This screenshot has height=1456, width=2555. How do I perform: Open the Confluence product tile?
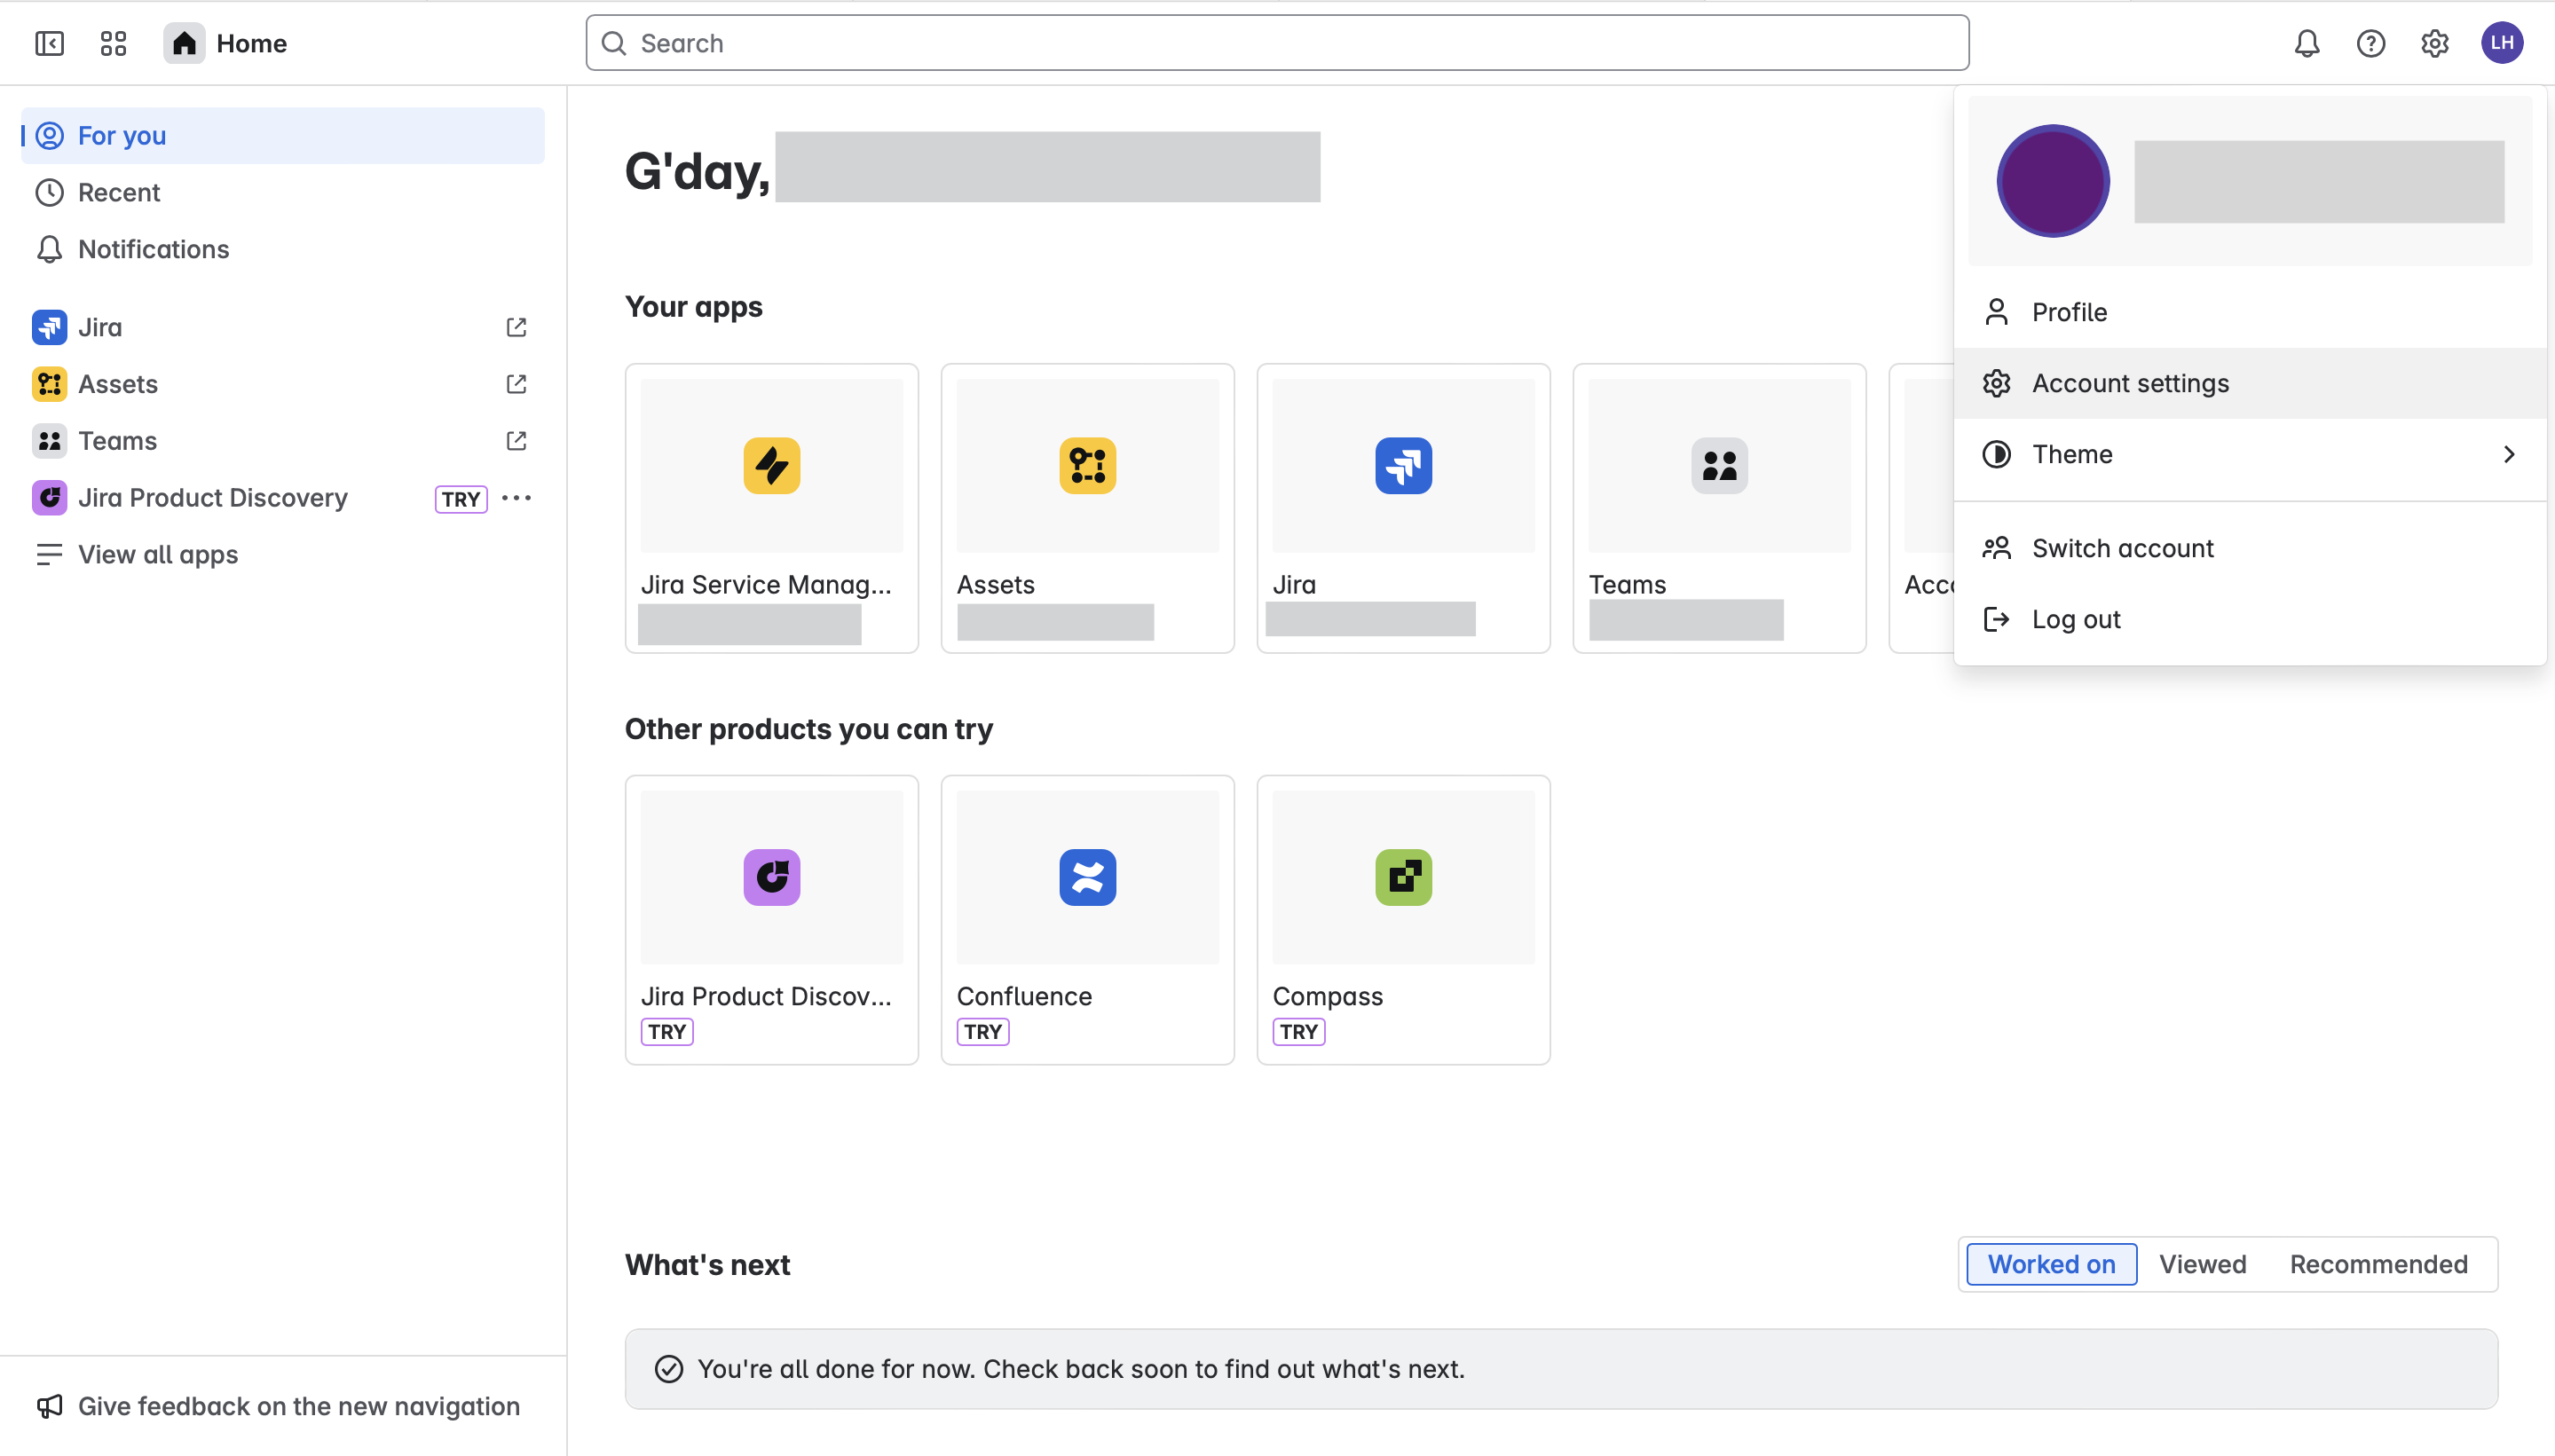coord(1087,918)
